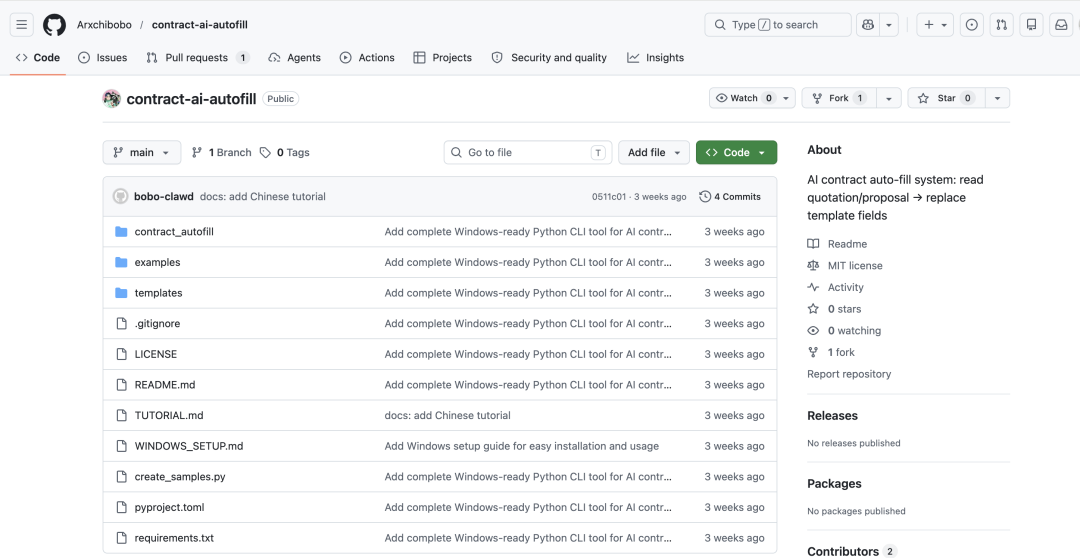Open the repositories icon in top bar

(x=1031, y=25)
